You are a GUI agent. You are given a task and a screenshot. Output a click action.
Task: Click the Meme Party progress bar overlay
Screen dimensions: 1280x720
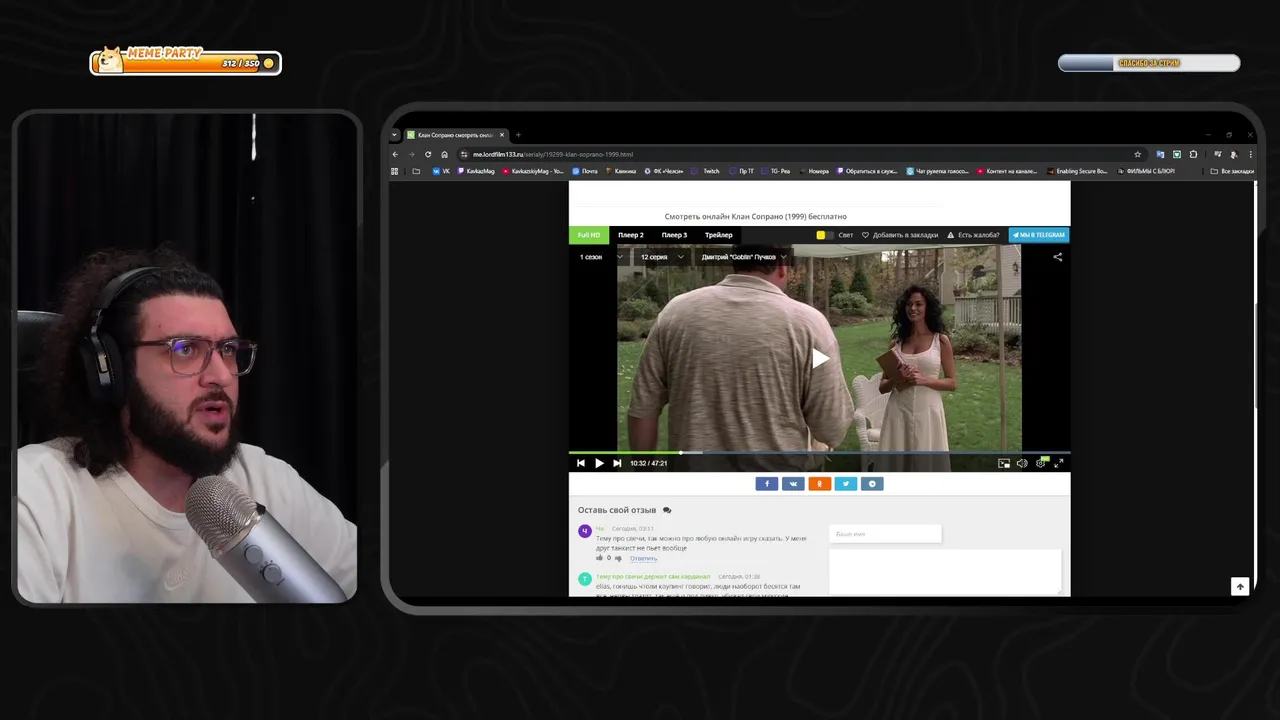click(185, 63)
